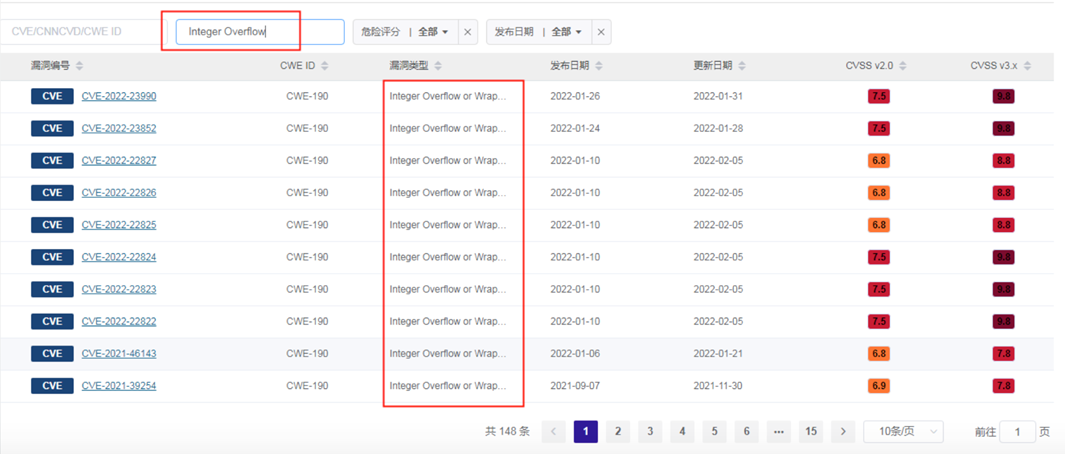1065x454 pixels.
Task: Click the 9.8 CVSS v3 badge for CVE-2022-23852
Action: tap(1003, 129)
